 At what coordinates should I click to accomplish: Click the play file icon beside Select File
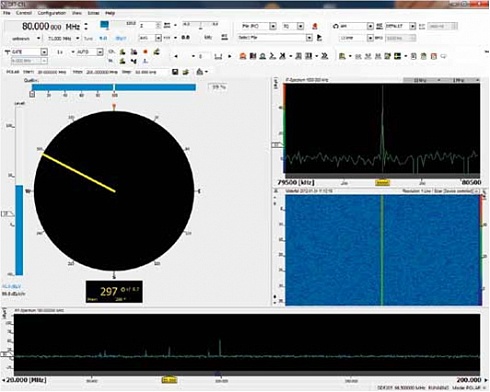pos(319,38)
